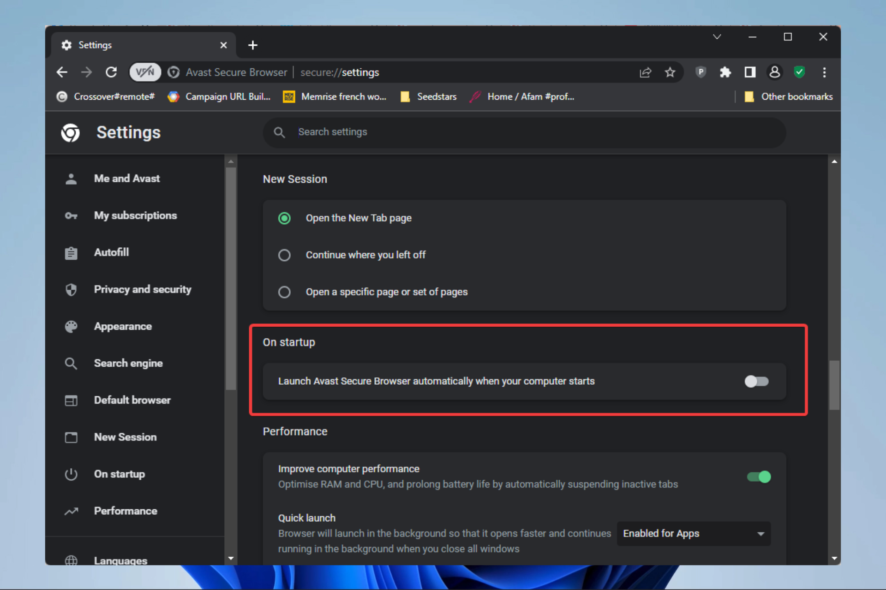The image size is (886, 590).
Task: Open the tab search chevron
Action: click(716, 37)
